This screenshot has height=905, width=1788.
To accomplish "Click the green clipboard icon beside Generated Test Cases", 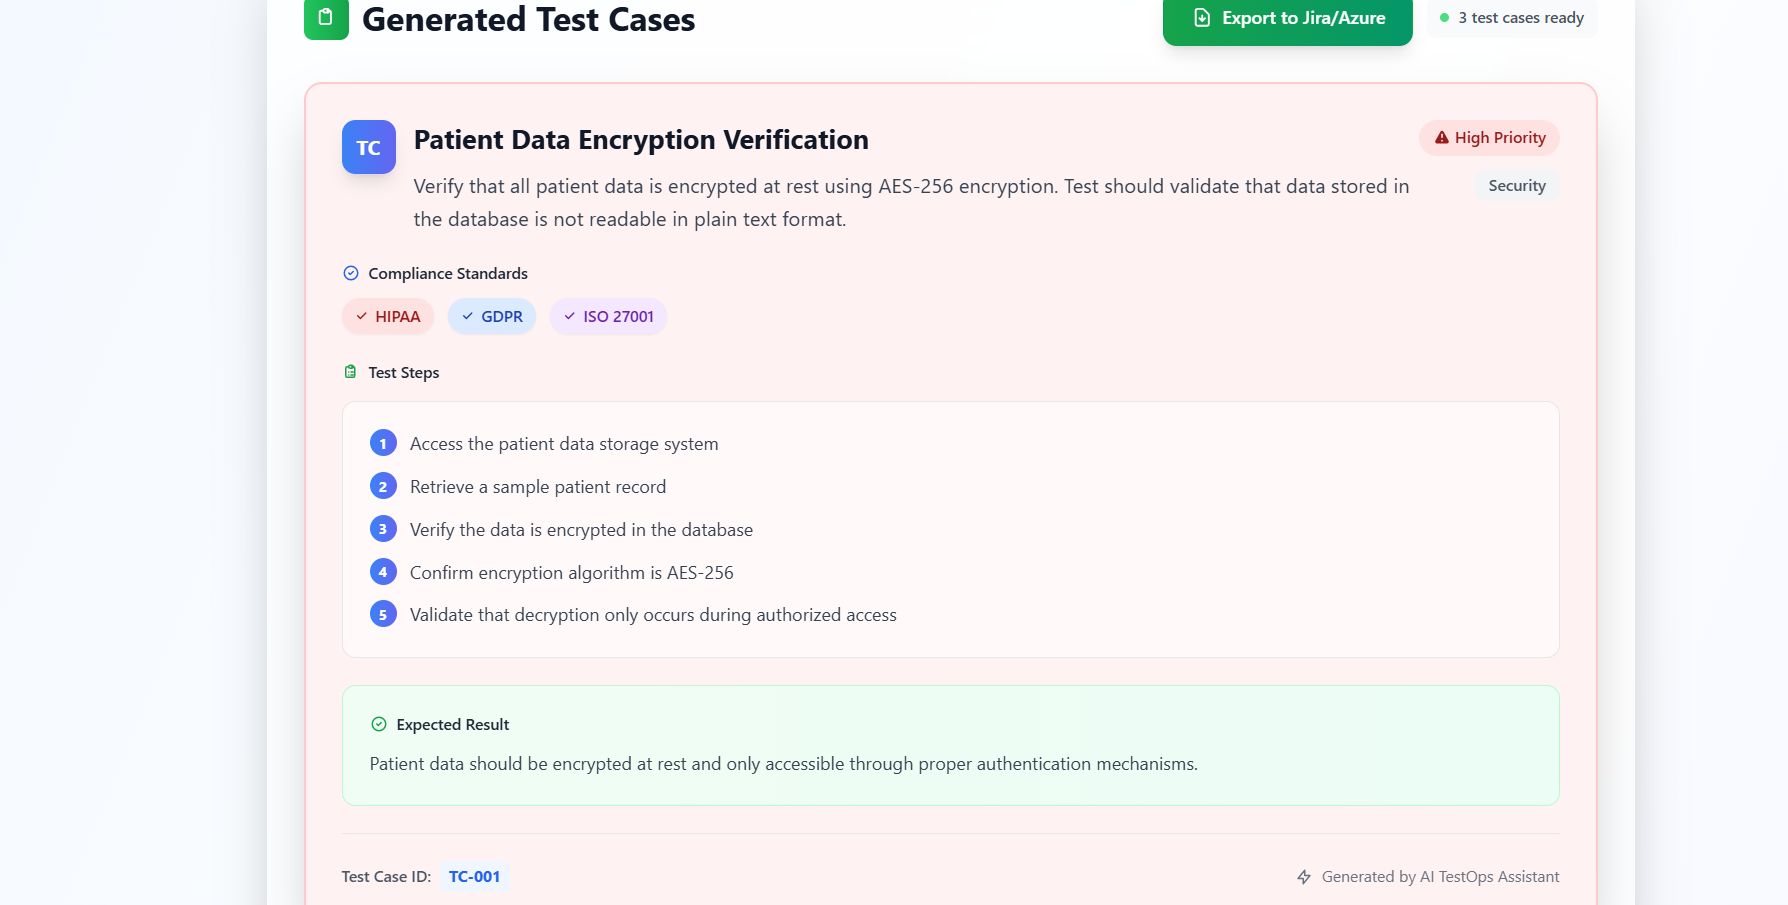I will coord(326,18).
